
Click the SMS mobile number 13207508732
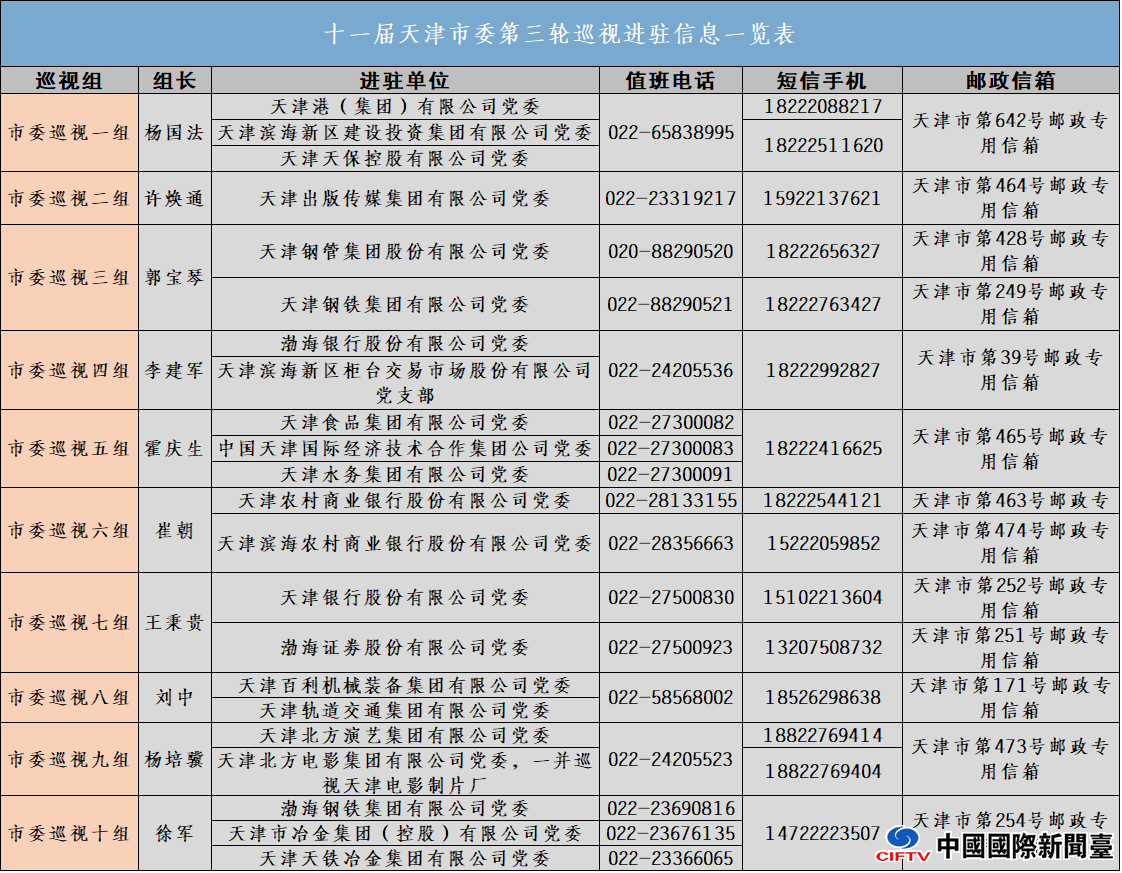(823, 648)
